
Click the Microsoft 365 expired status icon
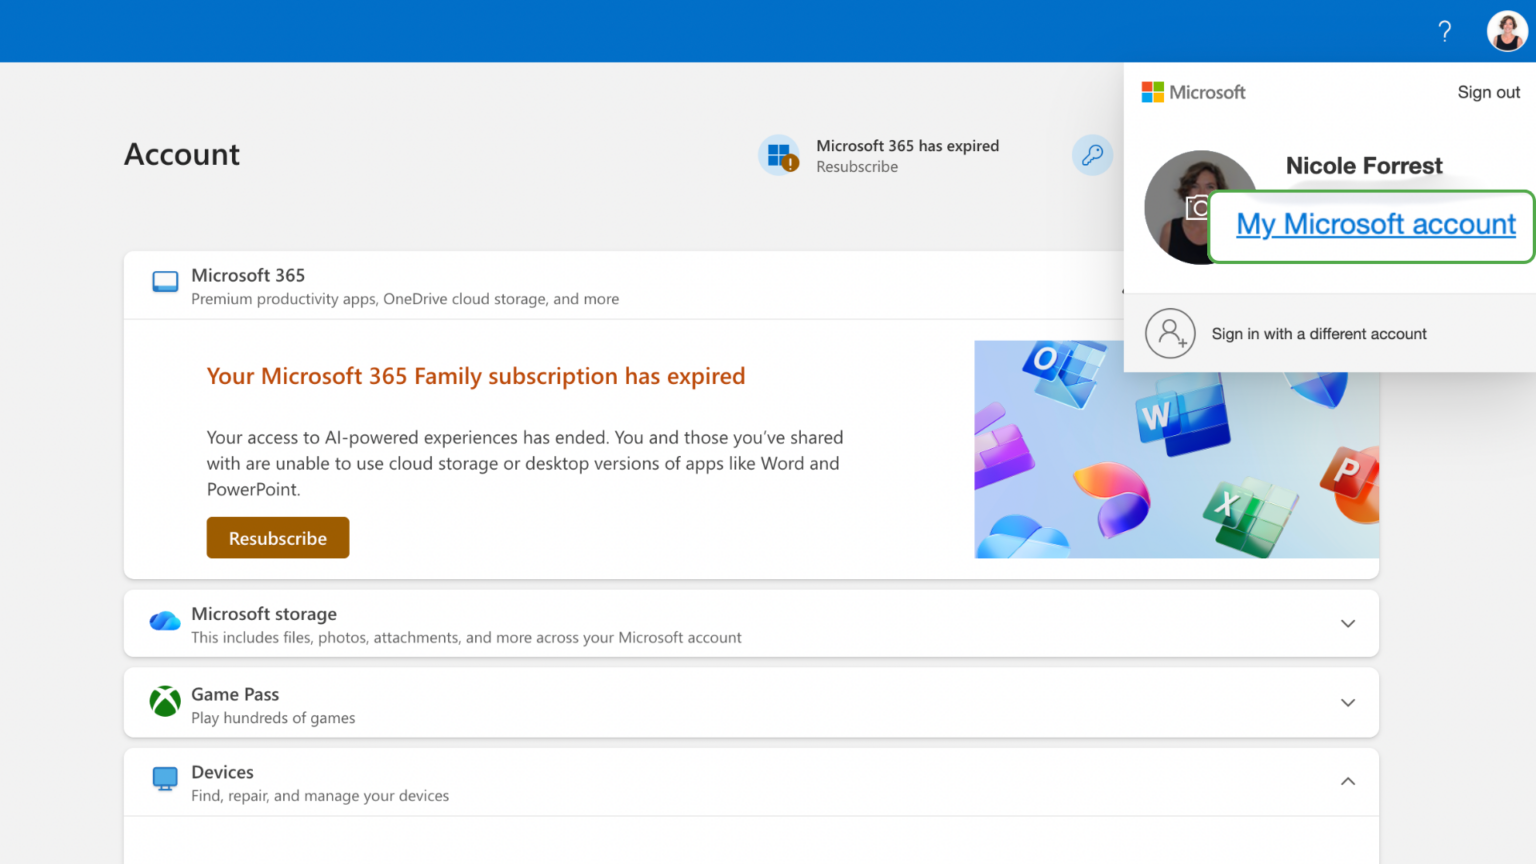(779, 155)
